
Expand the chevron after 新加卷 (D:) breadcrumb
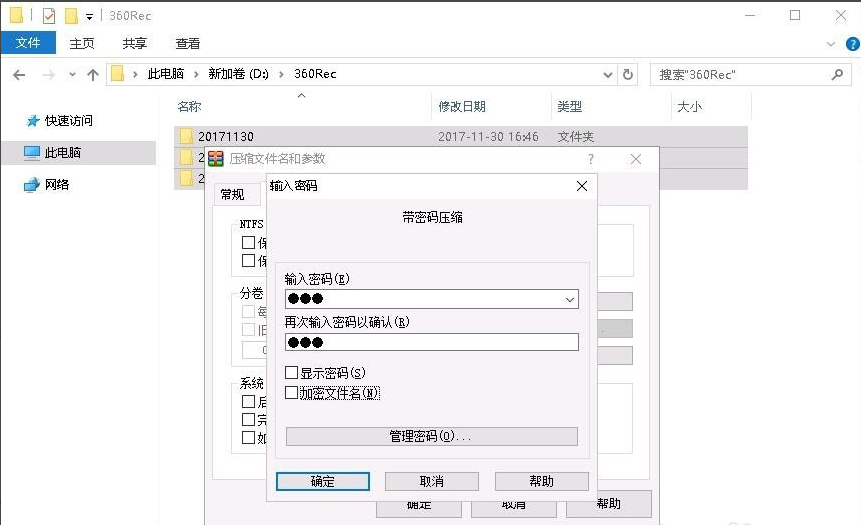coord(281,74)
